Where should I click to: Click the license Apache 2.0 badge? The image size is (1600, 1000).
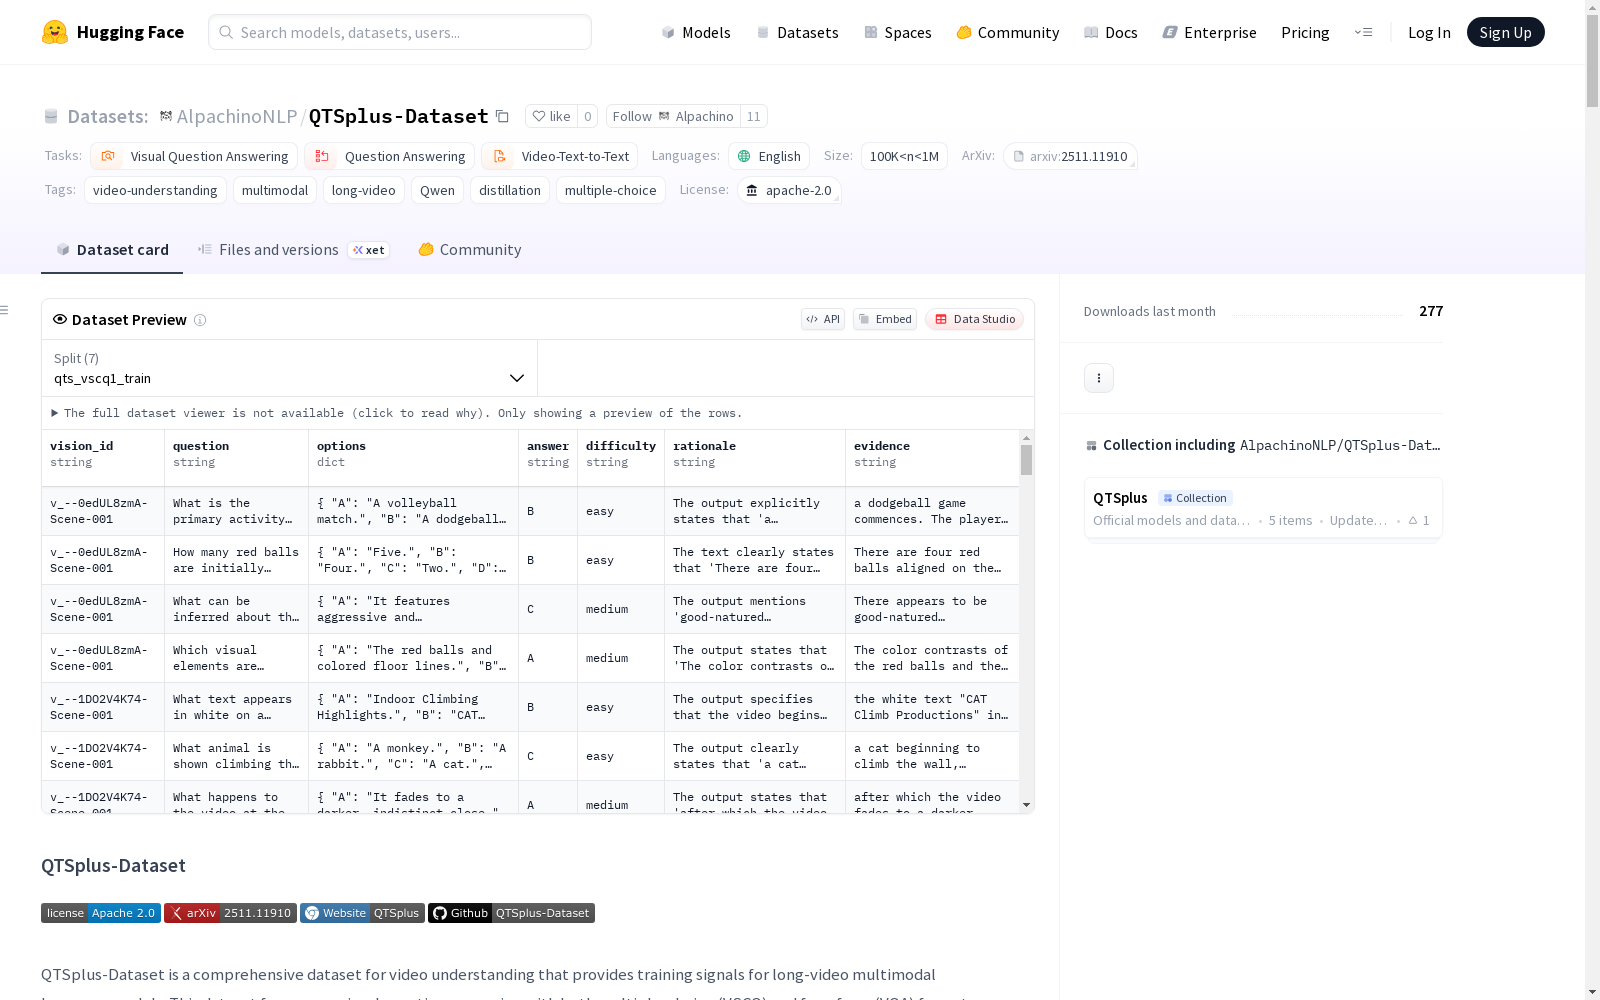101,913
